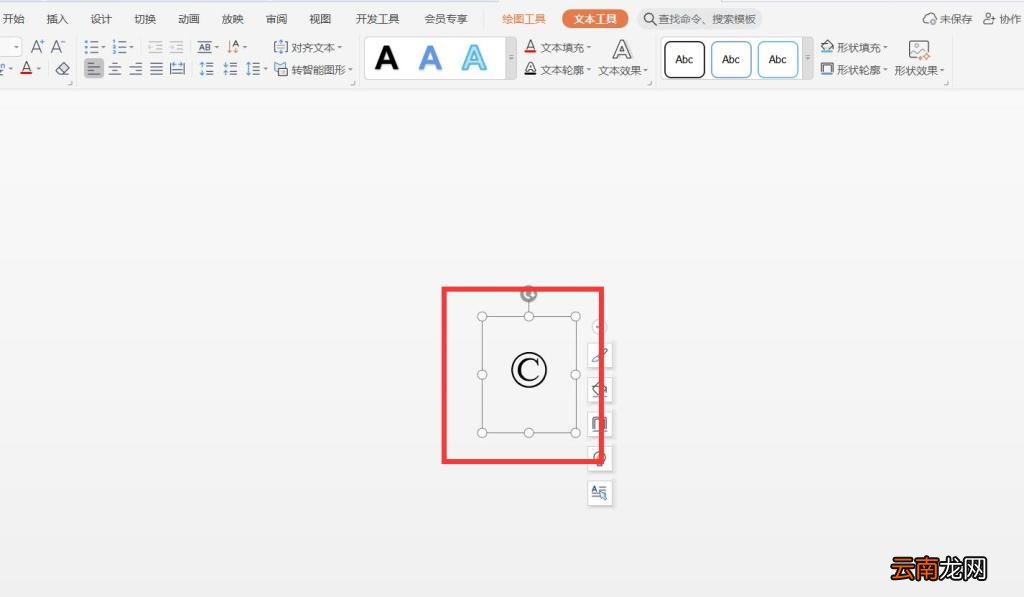Expand the text style gallery
Screen dimensions: 1024x597
511,58
